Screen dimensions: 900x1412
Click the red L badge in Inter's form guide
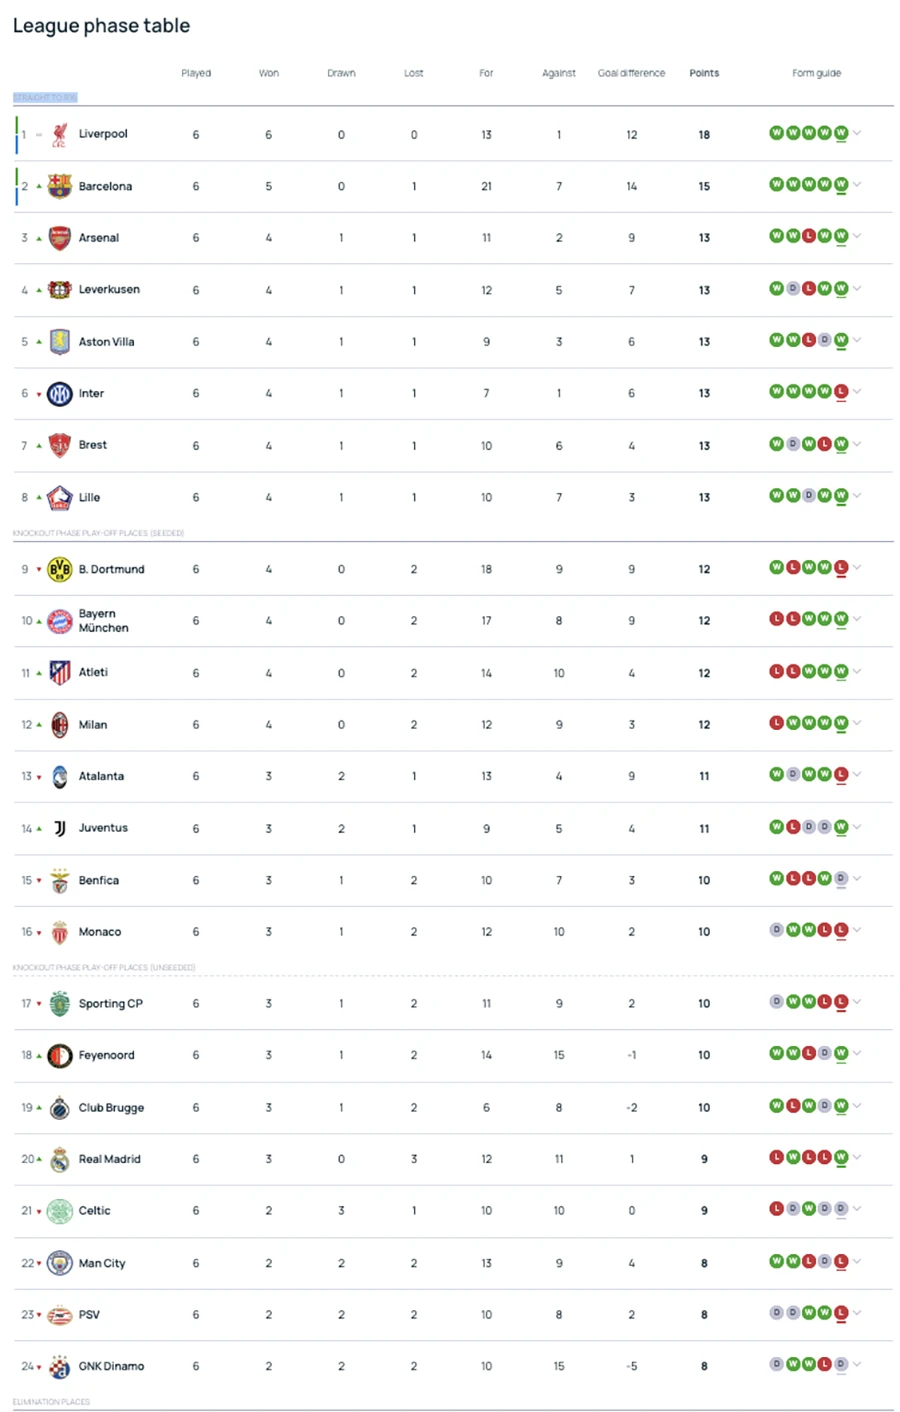841,391
